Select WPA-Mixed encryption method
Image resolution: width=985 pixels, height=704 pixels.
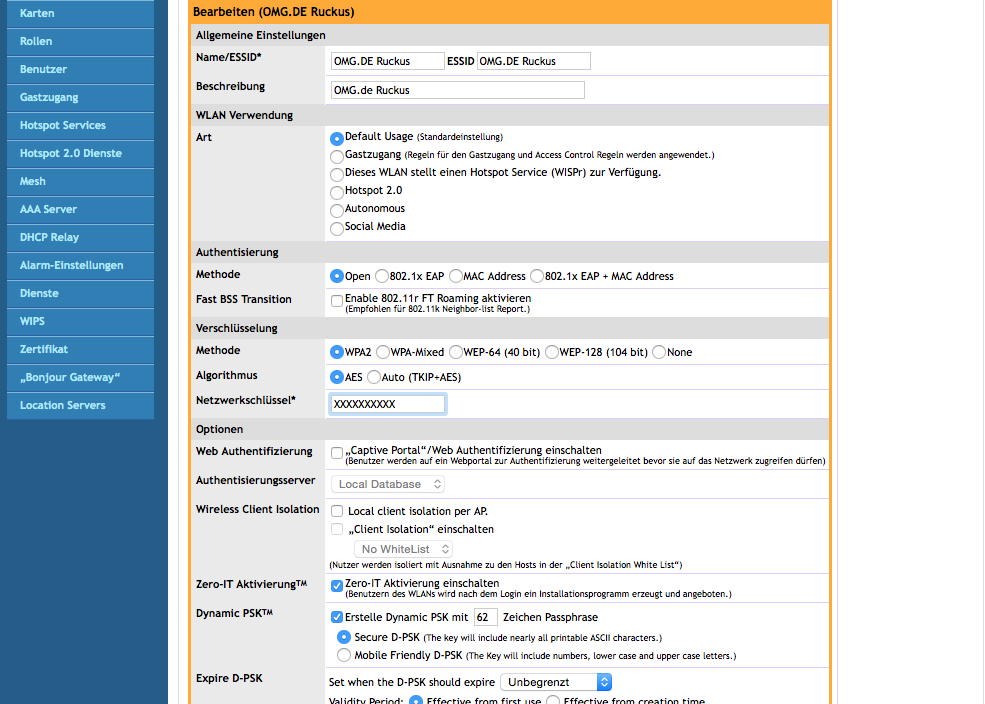click(x=383, y=352)
